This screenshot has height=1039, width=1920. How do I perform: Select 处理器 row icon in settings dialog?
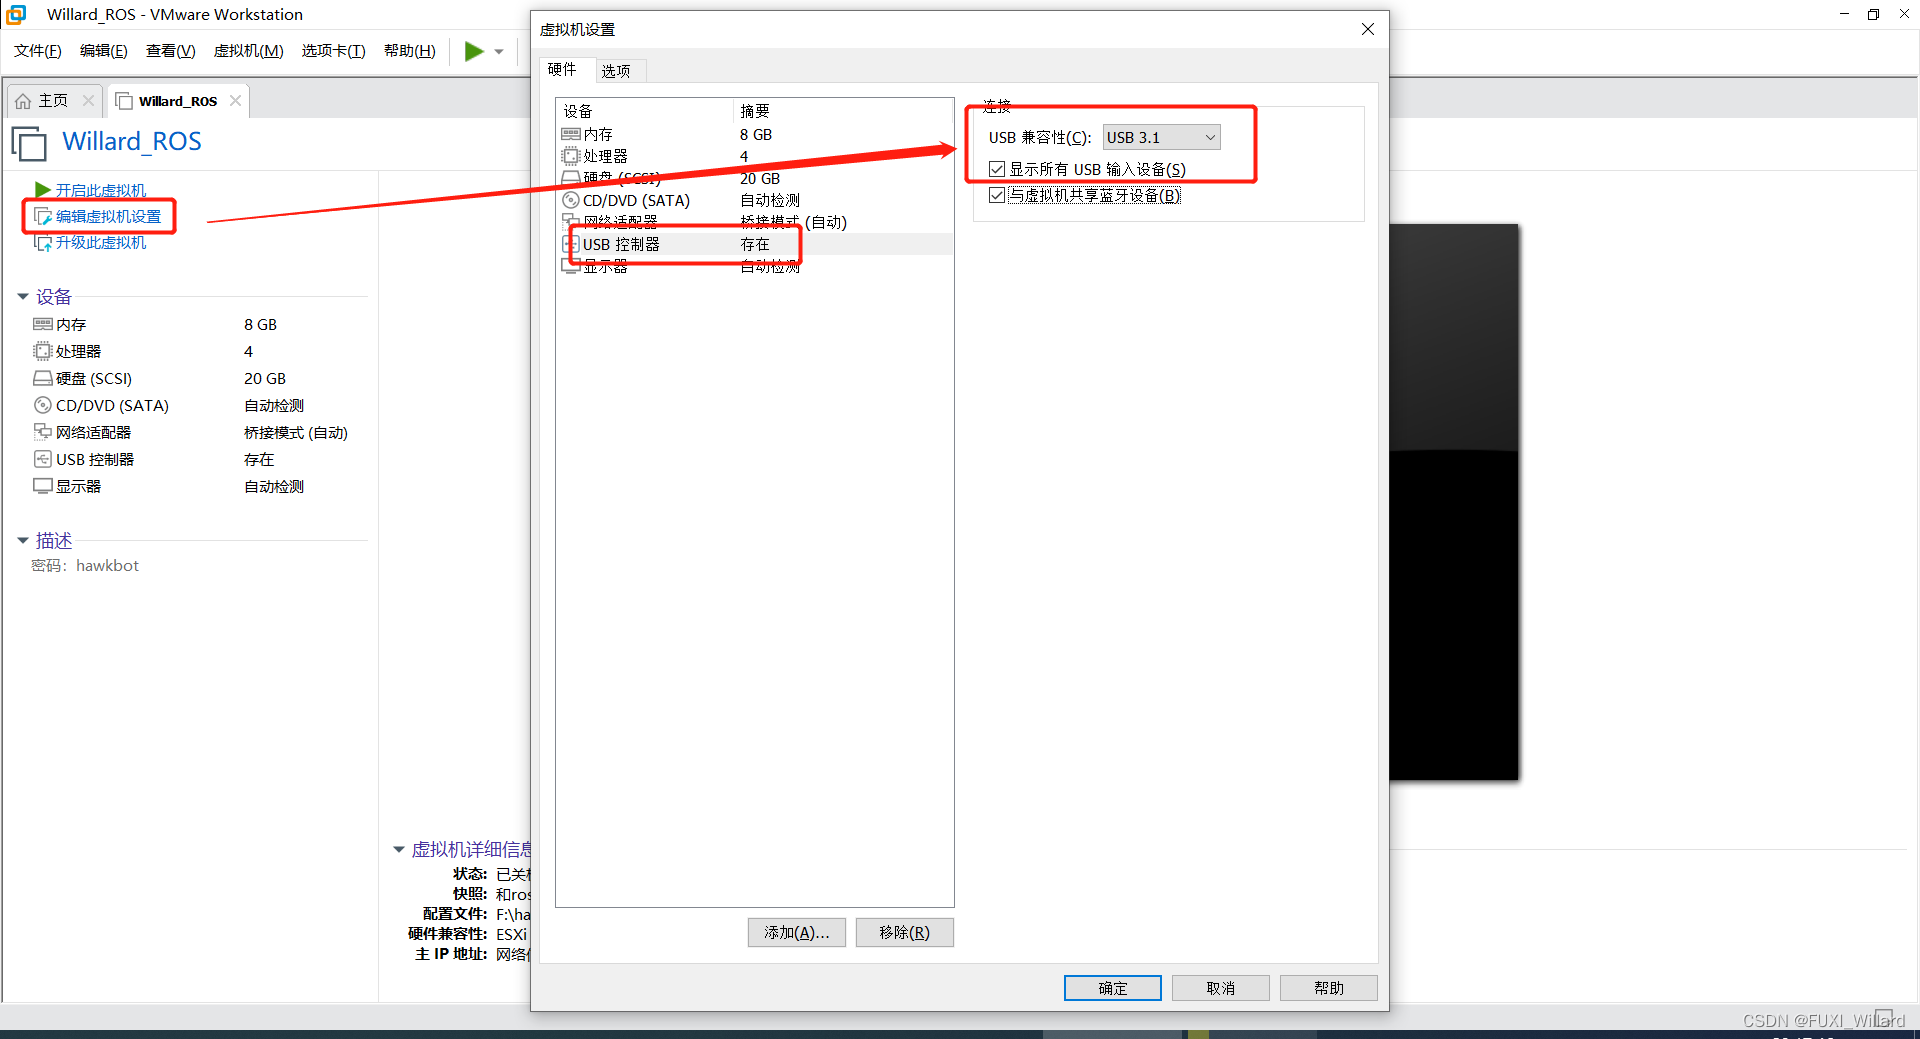[x=571, y=156]
